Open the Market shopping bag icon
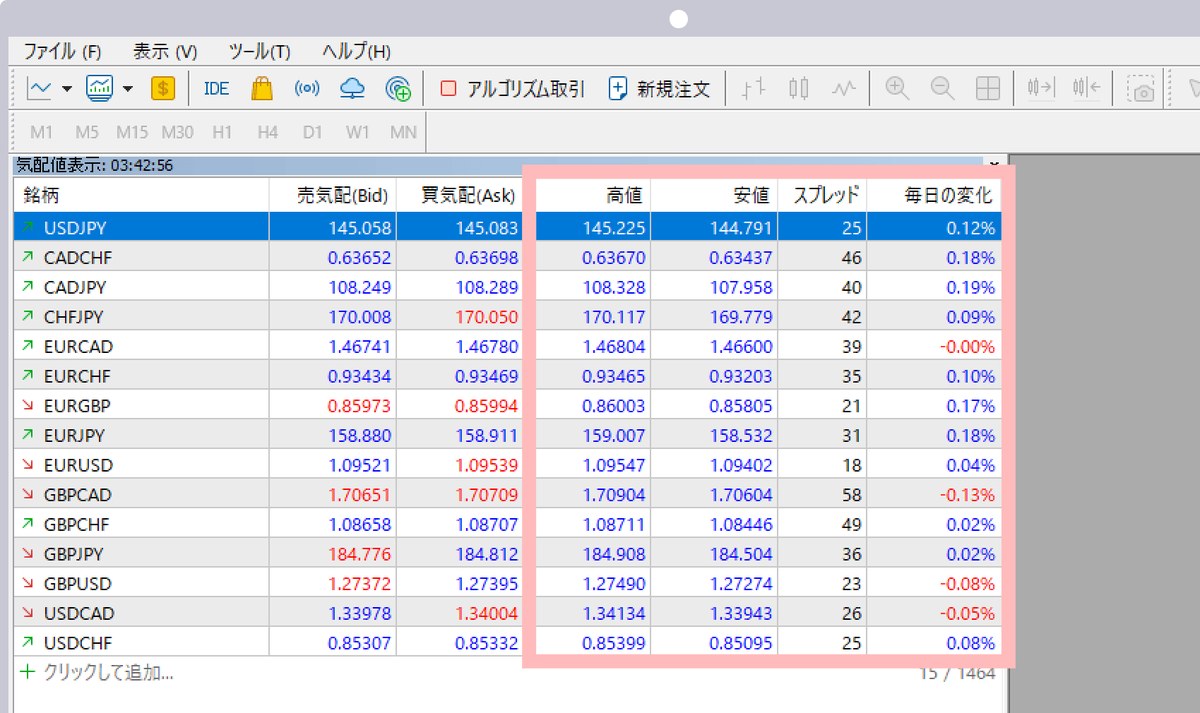 pyautogui.click(x=262, y=88)
